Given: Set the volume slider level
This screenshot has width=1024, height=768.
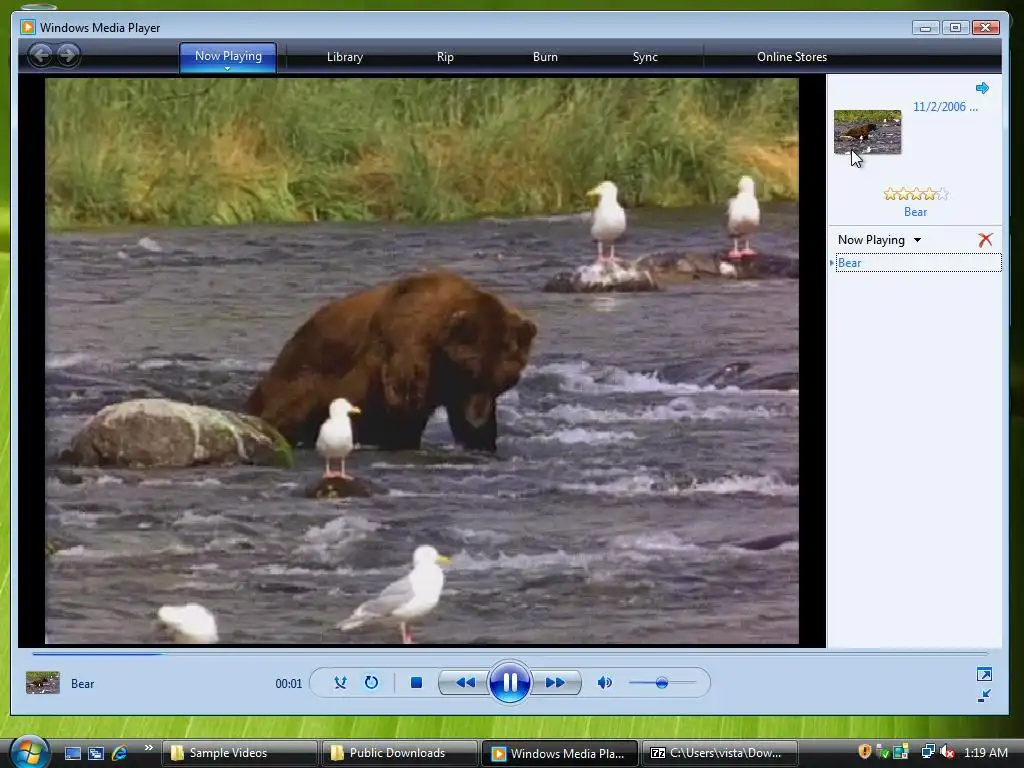Looking at the screenshot, I should pyautogui.click(x=662, y=682).
